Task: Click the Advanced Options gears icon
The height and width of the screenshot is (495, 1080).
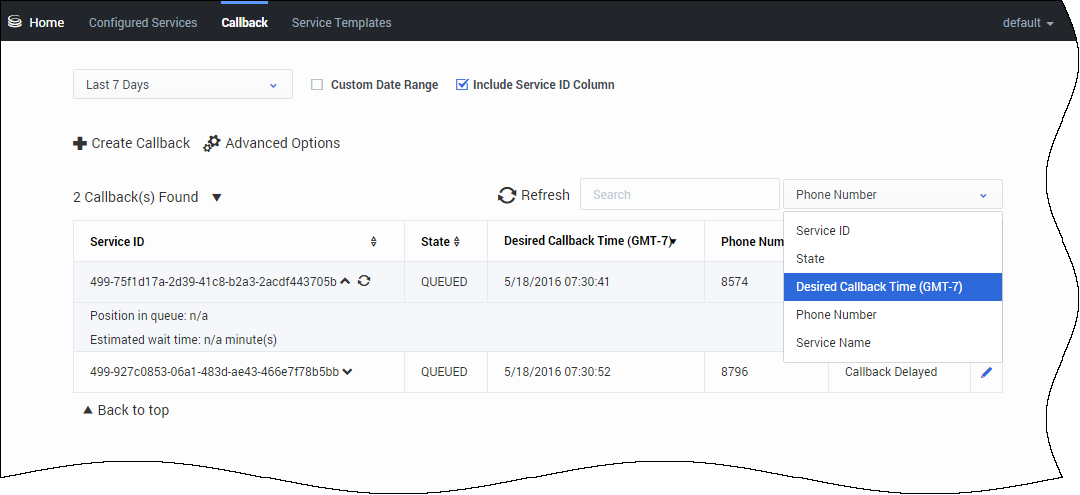Action: pyautogui.click(x=211, y=144)
